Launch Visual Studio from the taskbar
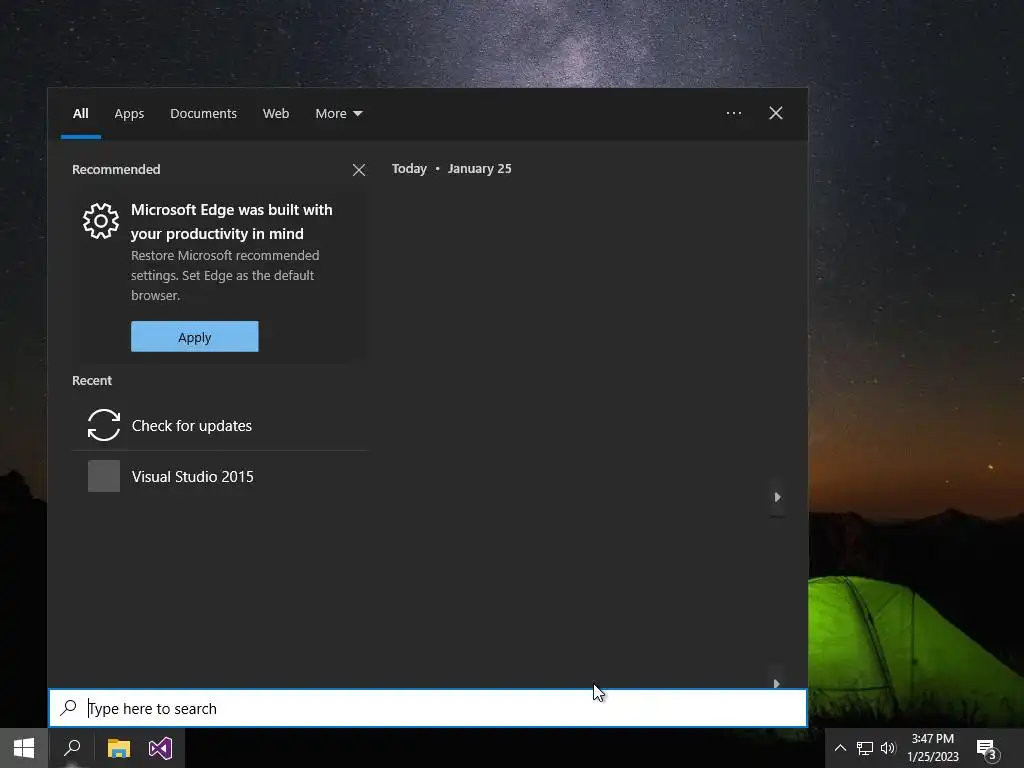This screenshot has width=1024, height=768. pyautogui.click(x=161, y=748)
